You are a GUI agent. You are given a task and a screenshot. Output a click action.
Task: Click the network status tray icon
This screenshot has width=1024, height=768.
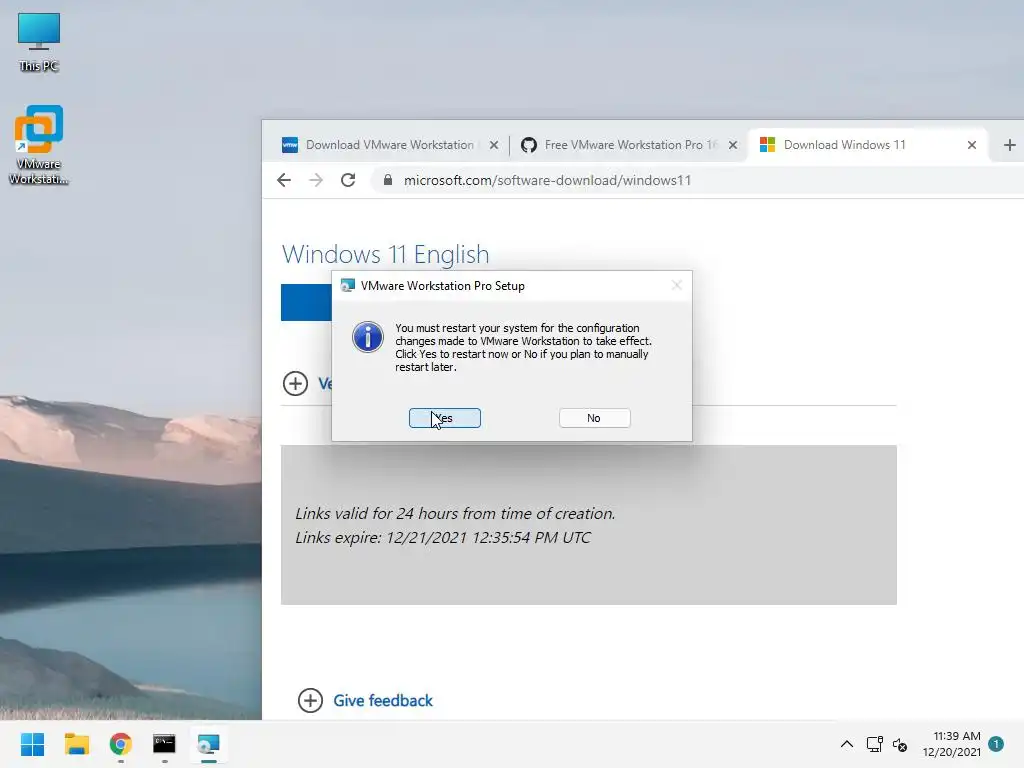pos(874,744)
